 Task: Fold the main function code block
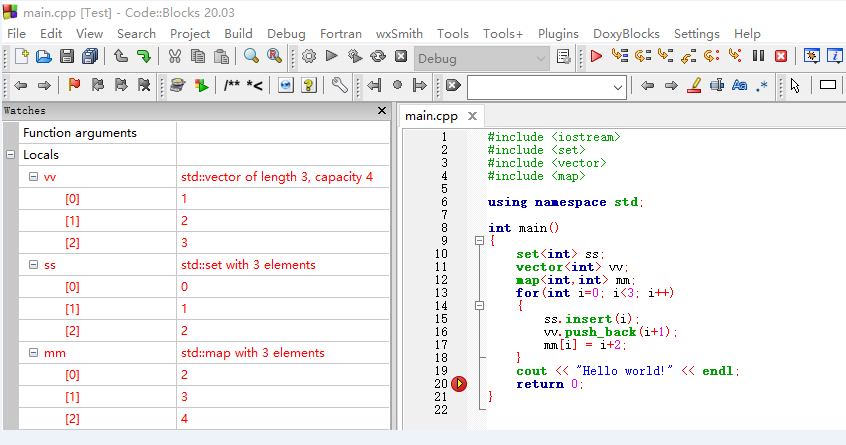[x=479, y=241]
